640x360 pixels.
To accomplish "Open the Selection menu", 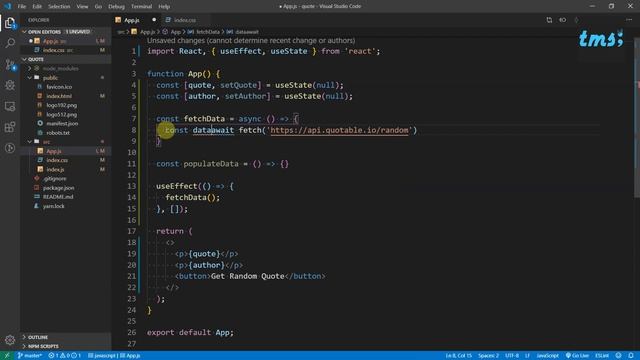I will (59, 7).
